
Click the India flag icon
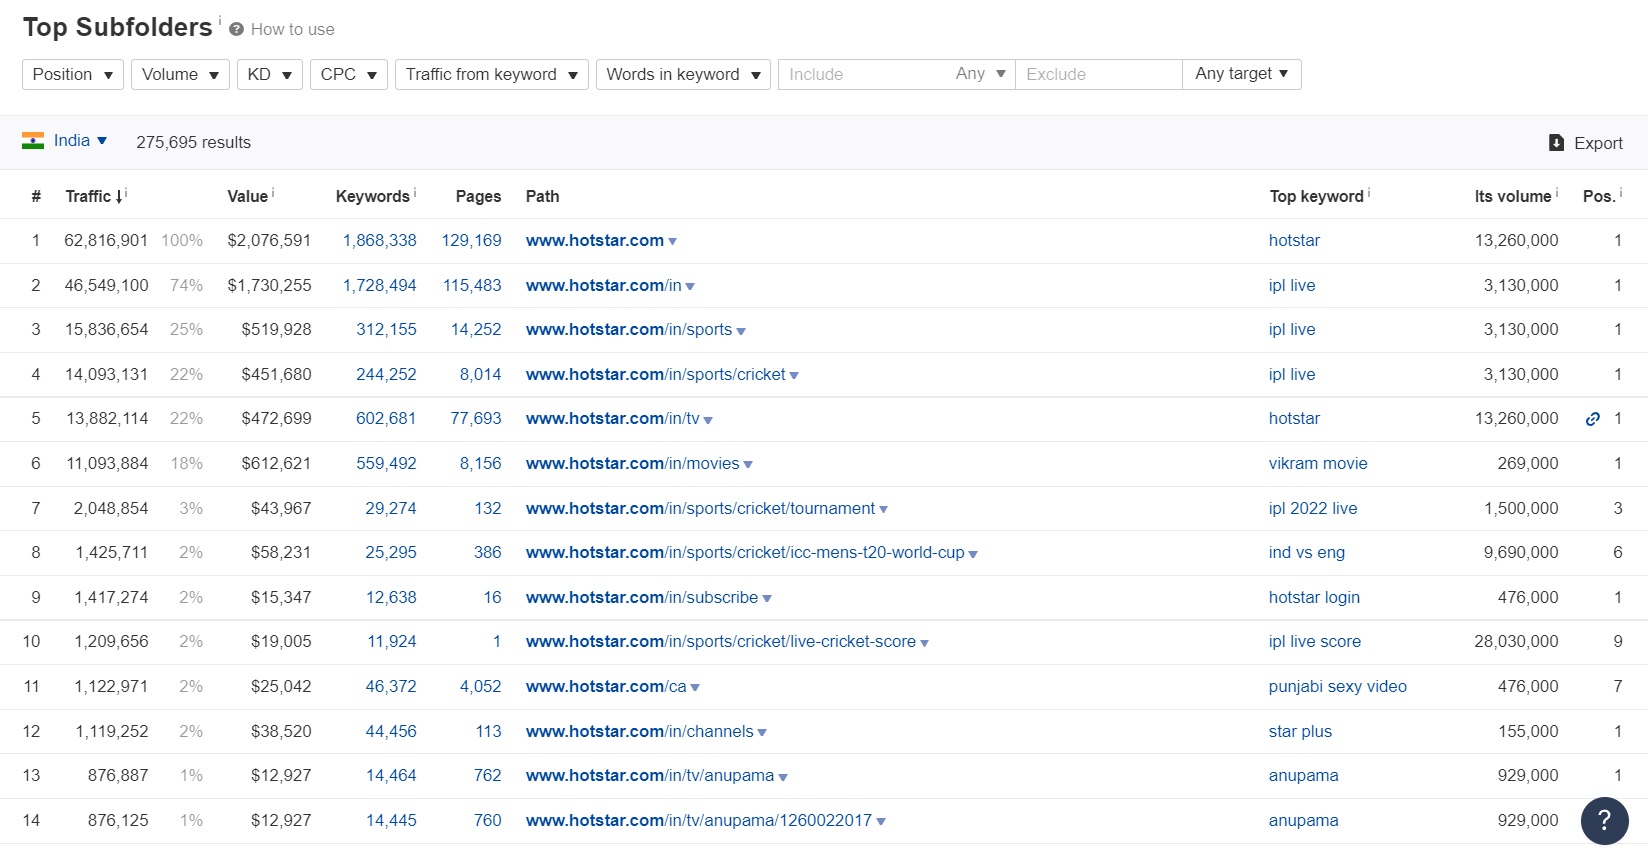tap(33, 141)
